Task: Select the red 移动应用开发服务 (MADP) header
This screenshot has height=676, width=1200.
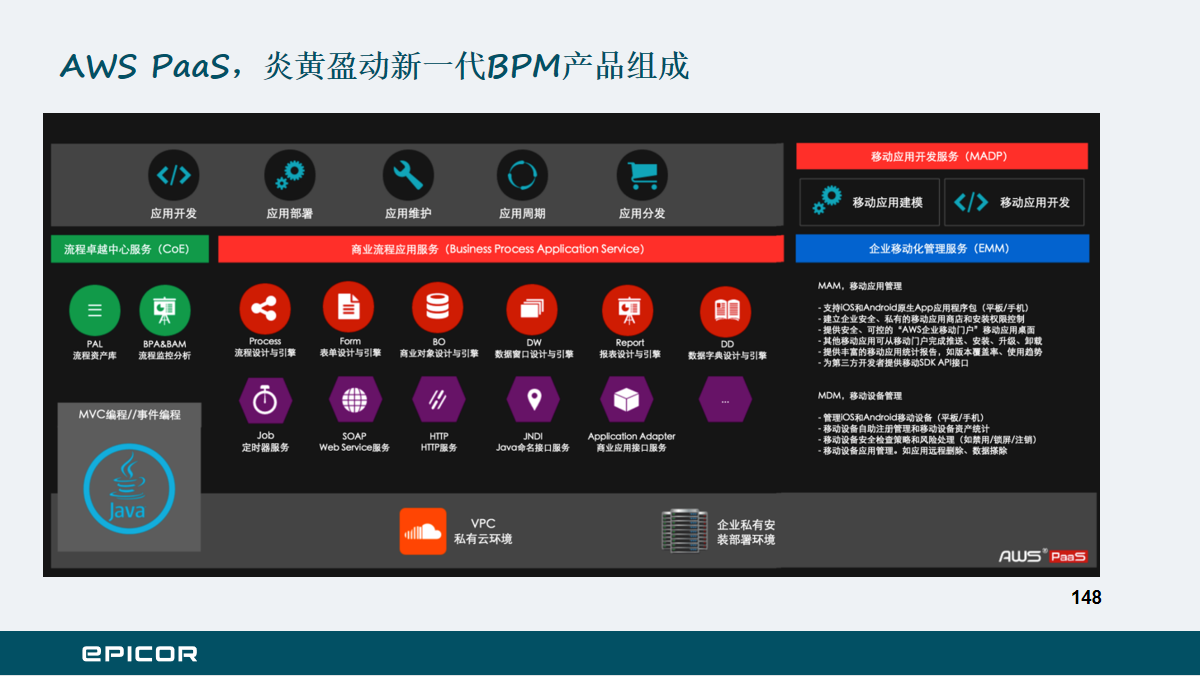Action: coord(941,156)
